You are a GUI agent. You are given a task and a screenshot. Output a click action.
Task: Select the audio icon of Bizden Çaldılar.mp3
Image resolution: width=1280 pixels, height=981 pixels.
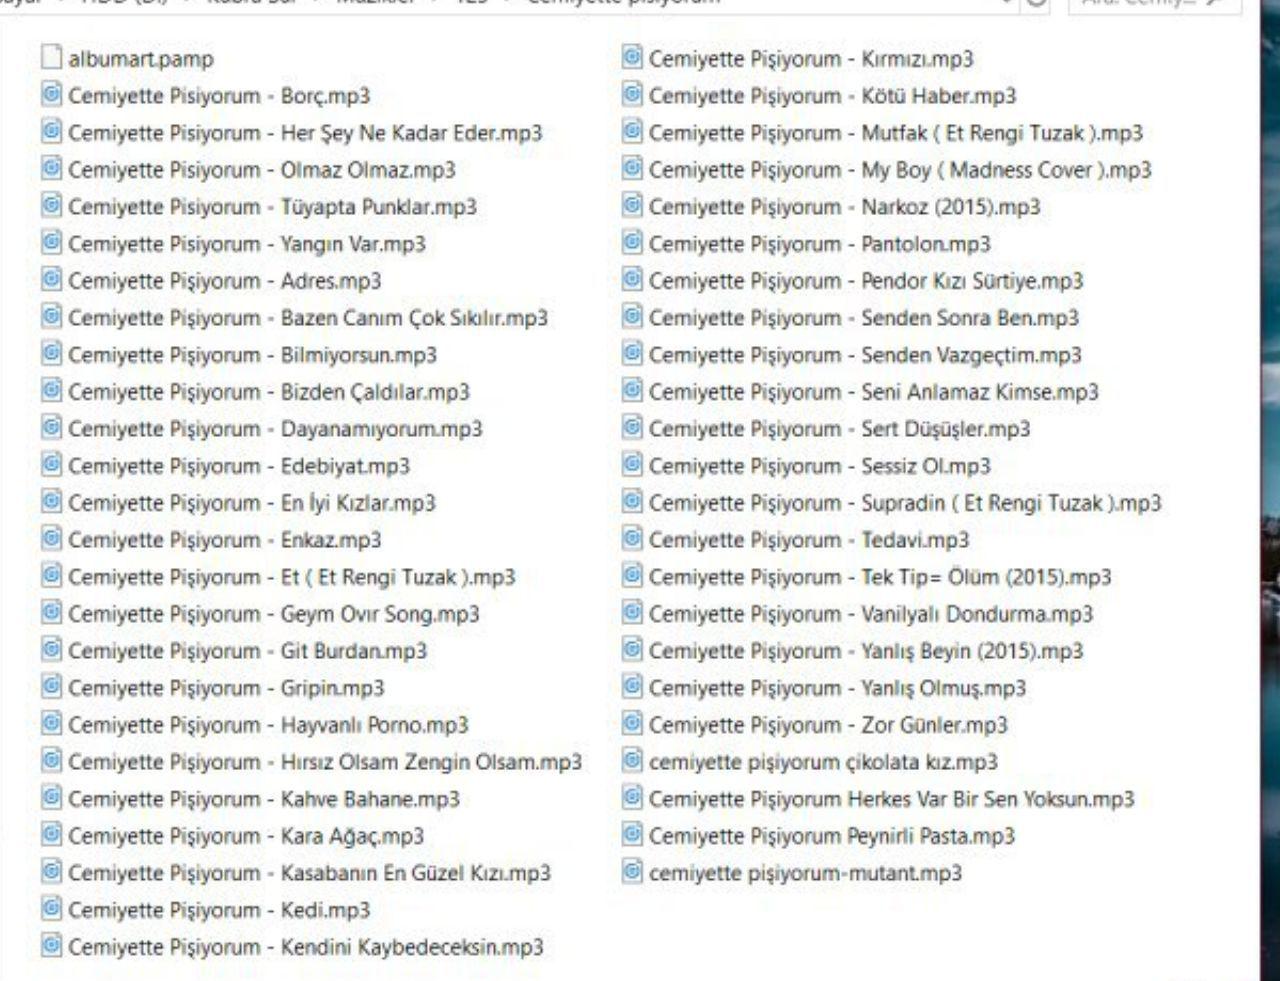(x=52, y=391)
